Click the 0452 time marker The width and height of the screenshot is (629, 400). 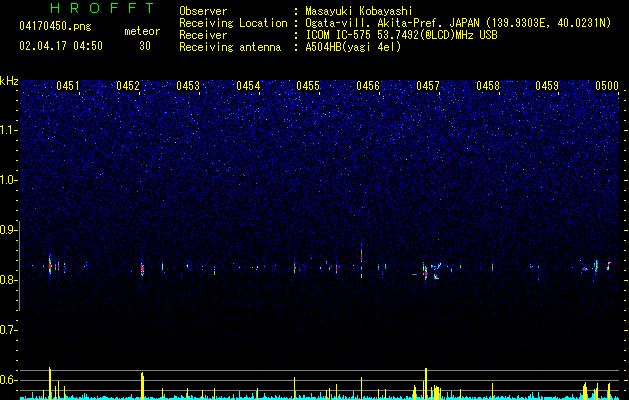point(128,85)
